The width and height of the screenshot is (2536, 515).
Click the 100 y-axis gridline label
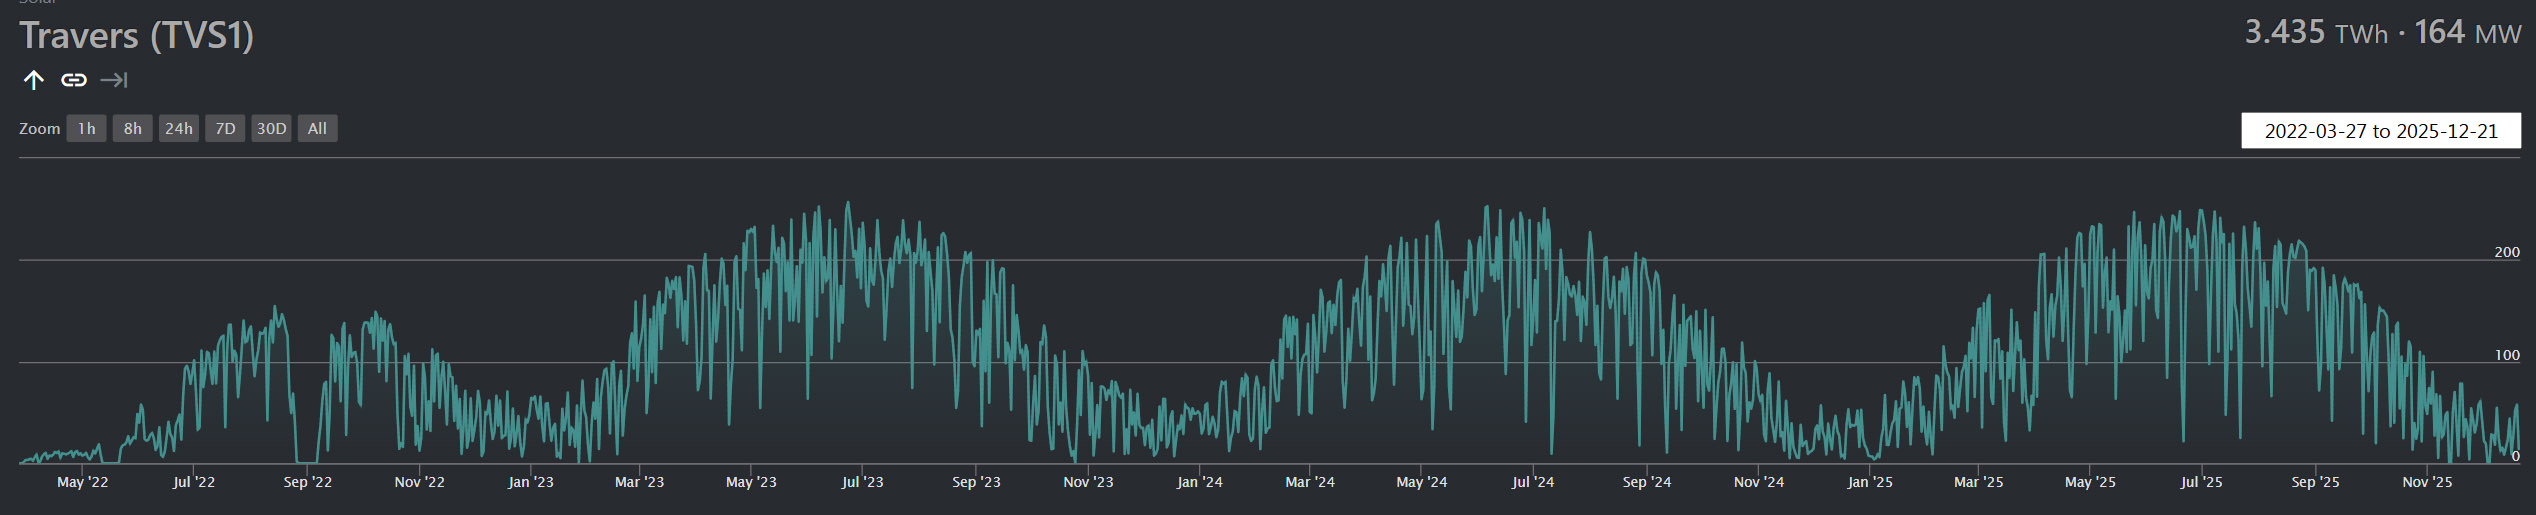(x=2506, y=355)
